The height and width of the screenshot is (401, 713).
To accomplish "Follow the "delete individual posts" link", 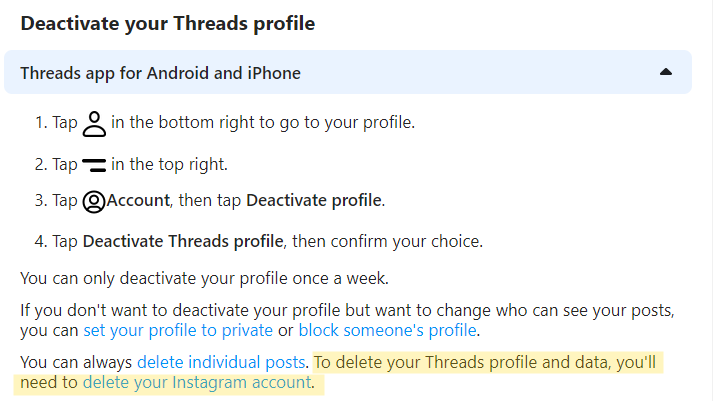I will pos(220,361).
